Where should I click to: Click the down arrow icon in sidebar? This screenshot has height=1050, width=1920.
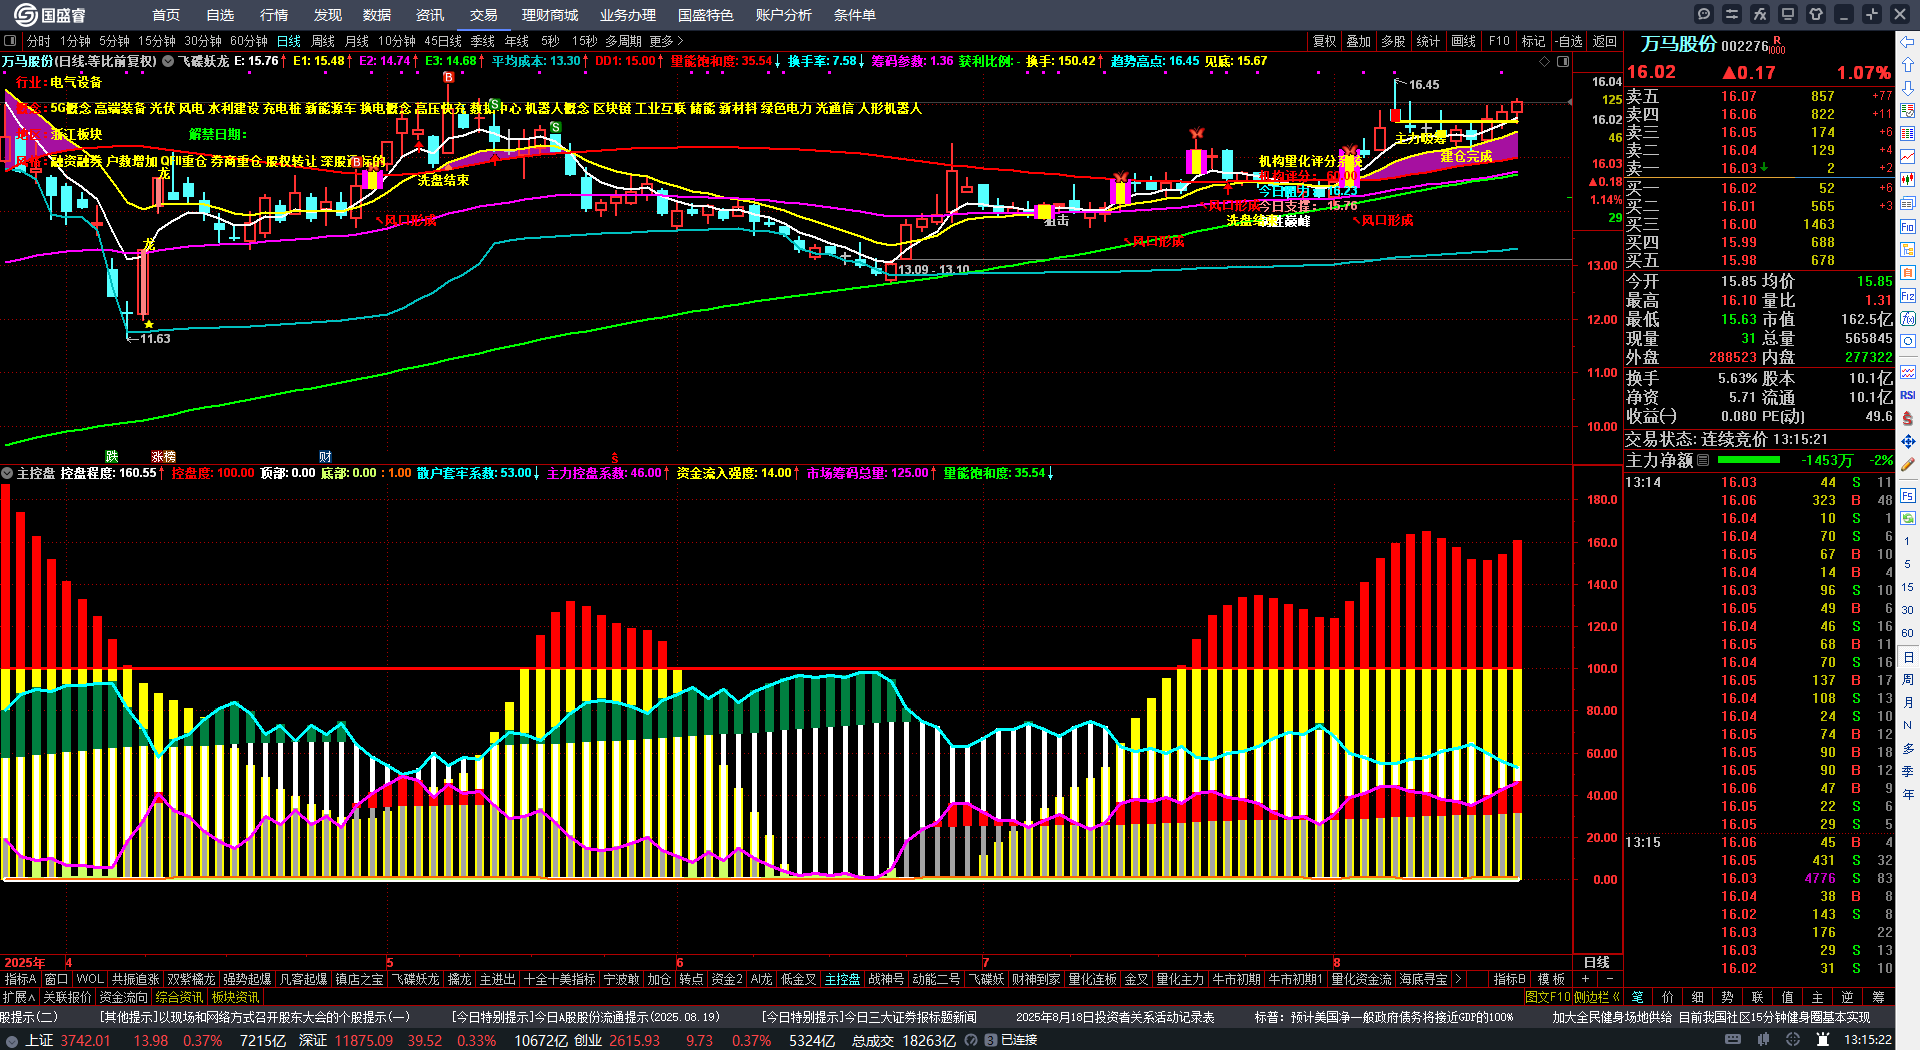pos(1908,88)
